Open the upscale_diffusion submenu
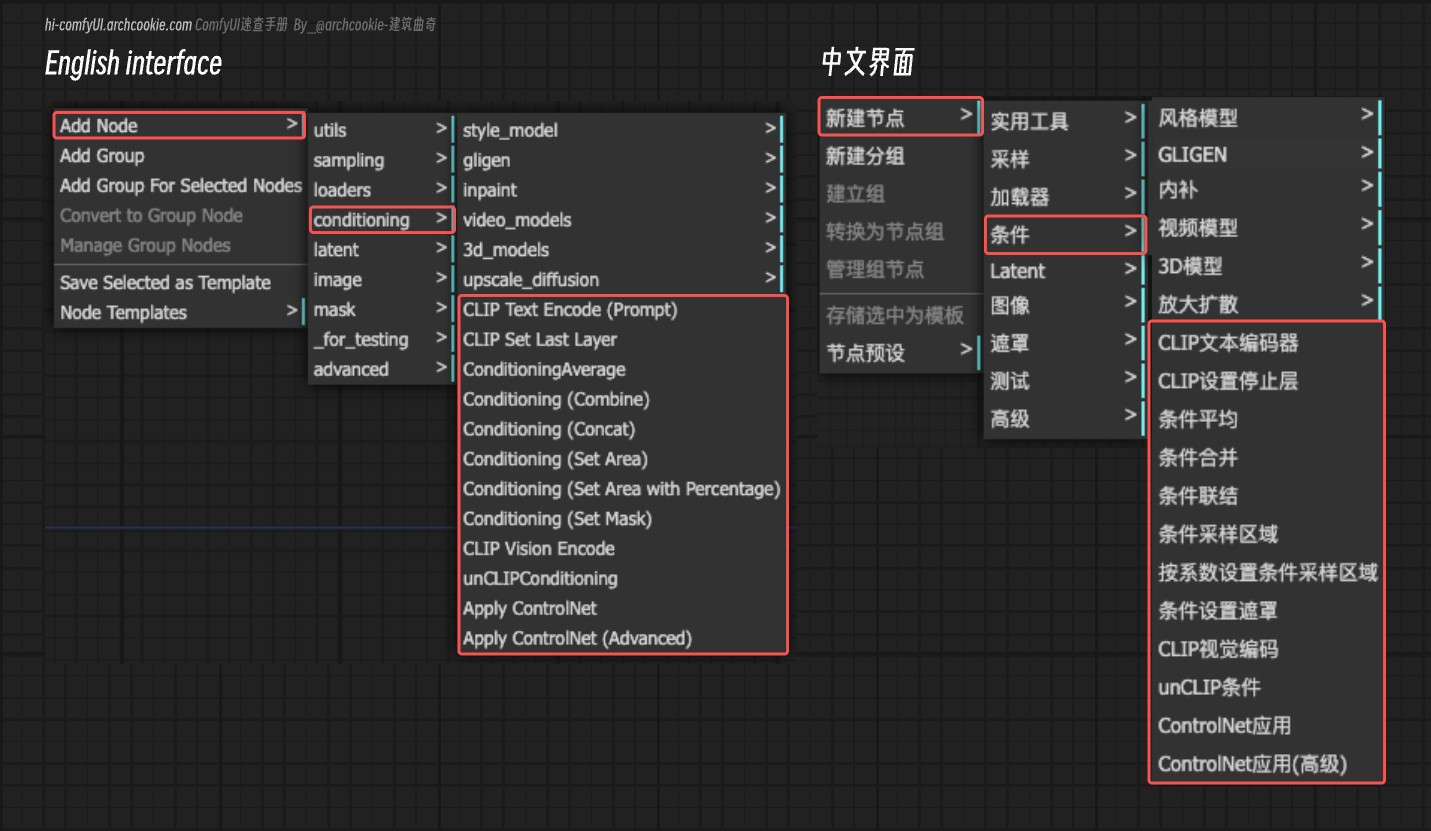Viewport: 1431px width, 831px height. tap(620, 280)
